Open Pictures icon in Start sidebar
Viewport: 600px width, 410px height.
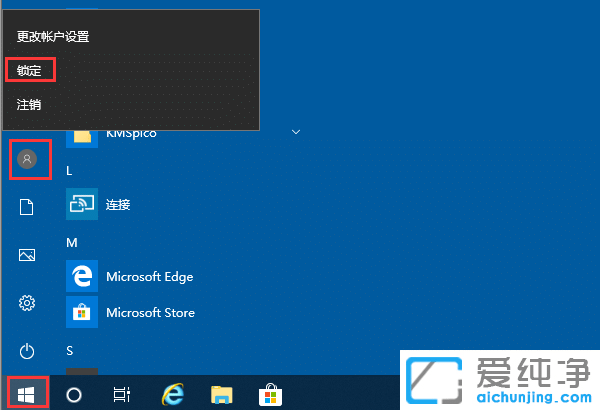point(27,255)
